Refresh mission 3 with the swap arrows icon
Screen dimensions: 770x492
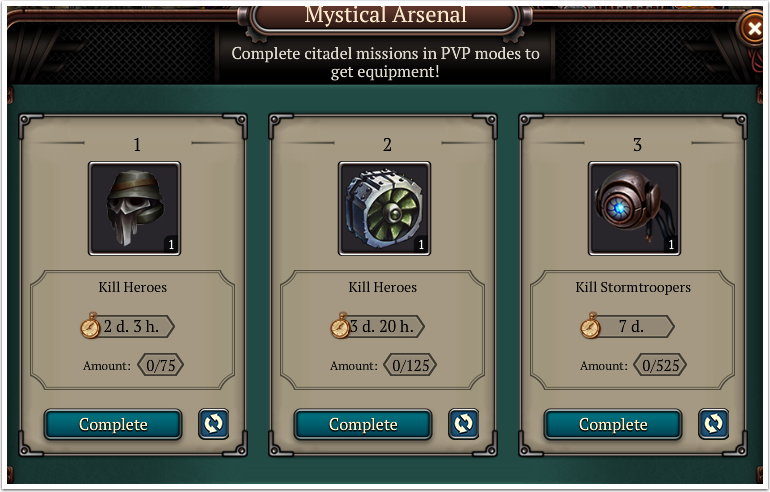714,424
